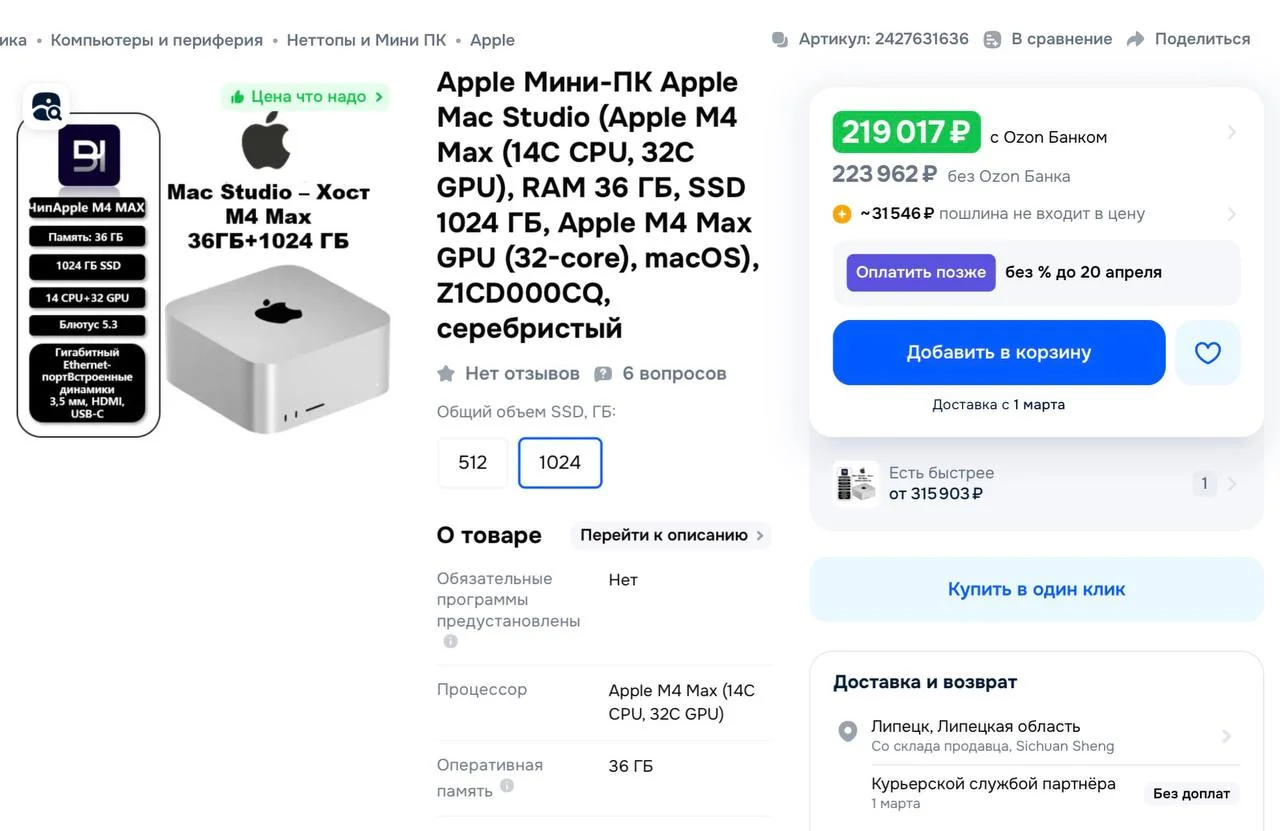Open the Apple breadcrumb category
Screen dimensions: 1280x831
coord(492,40)
